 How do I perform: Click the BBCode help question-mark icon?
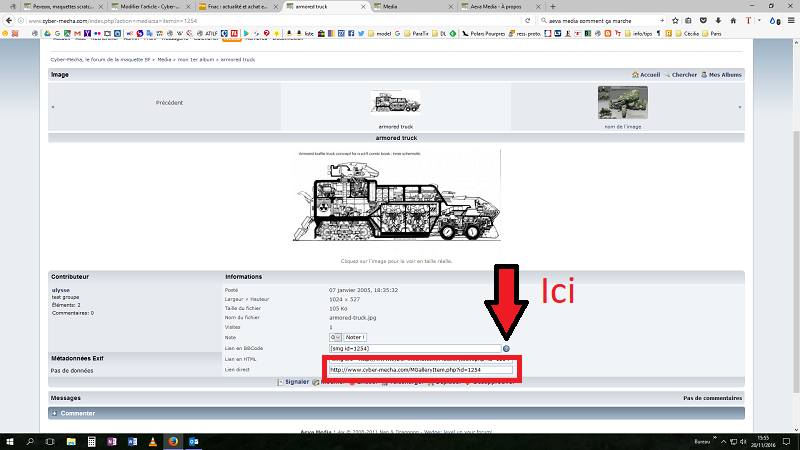[506, 348]
